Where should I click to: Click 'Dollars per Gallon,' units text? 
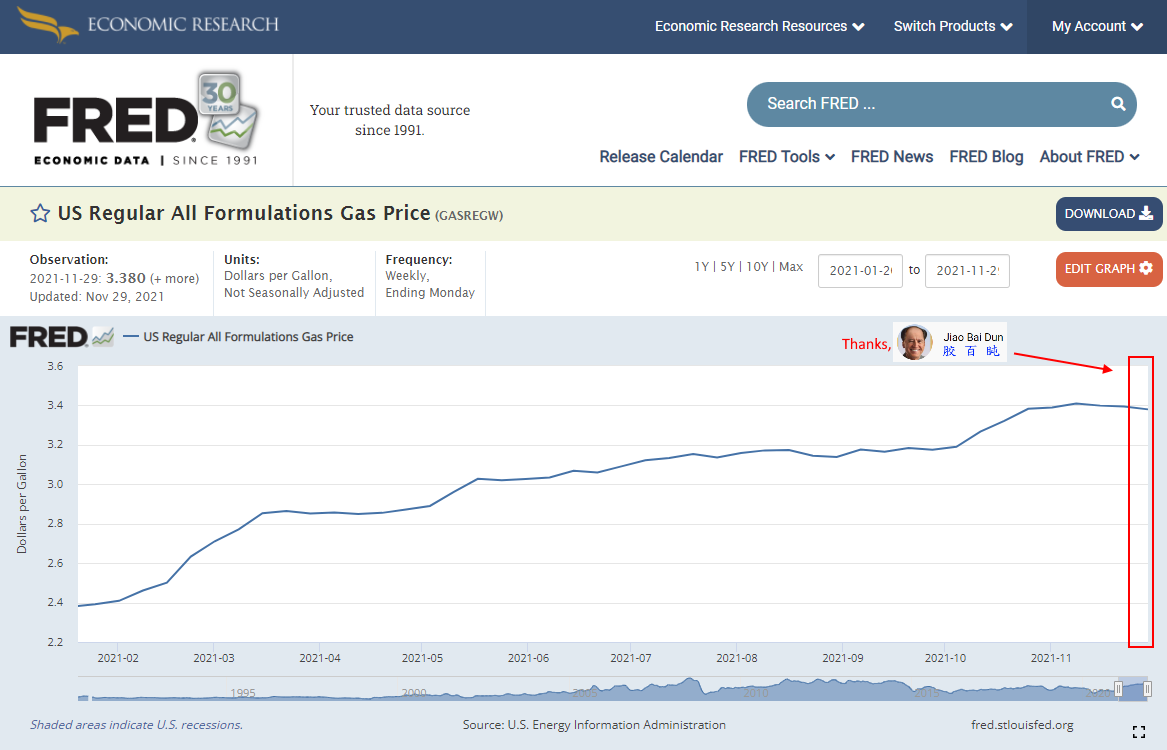click(x=278, y=276)
